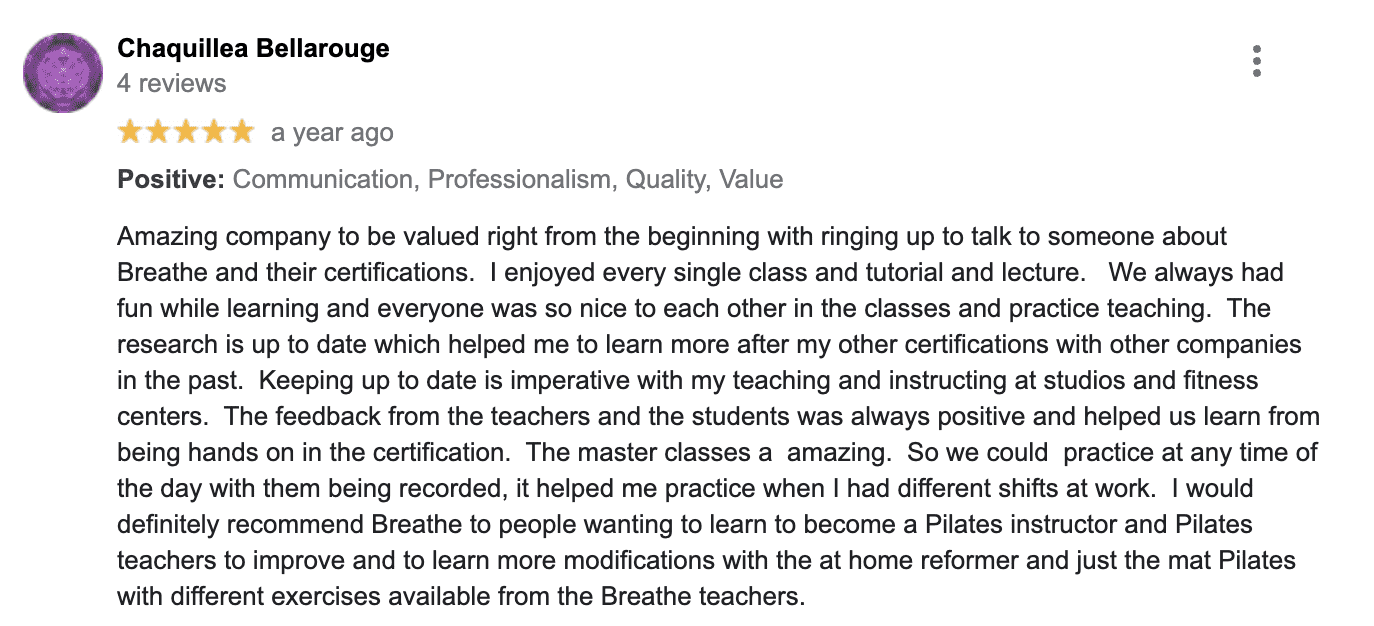The width and height of the screenshot is (1374, 626).
Task: Click the "a year ago" timestamp
Action: coord(332,133)
